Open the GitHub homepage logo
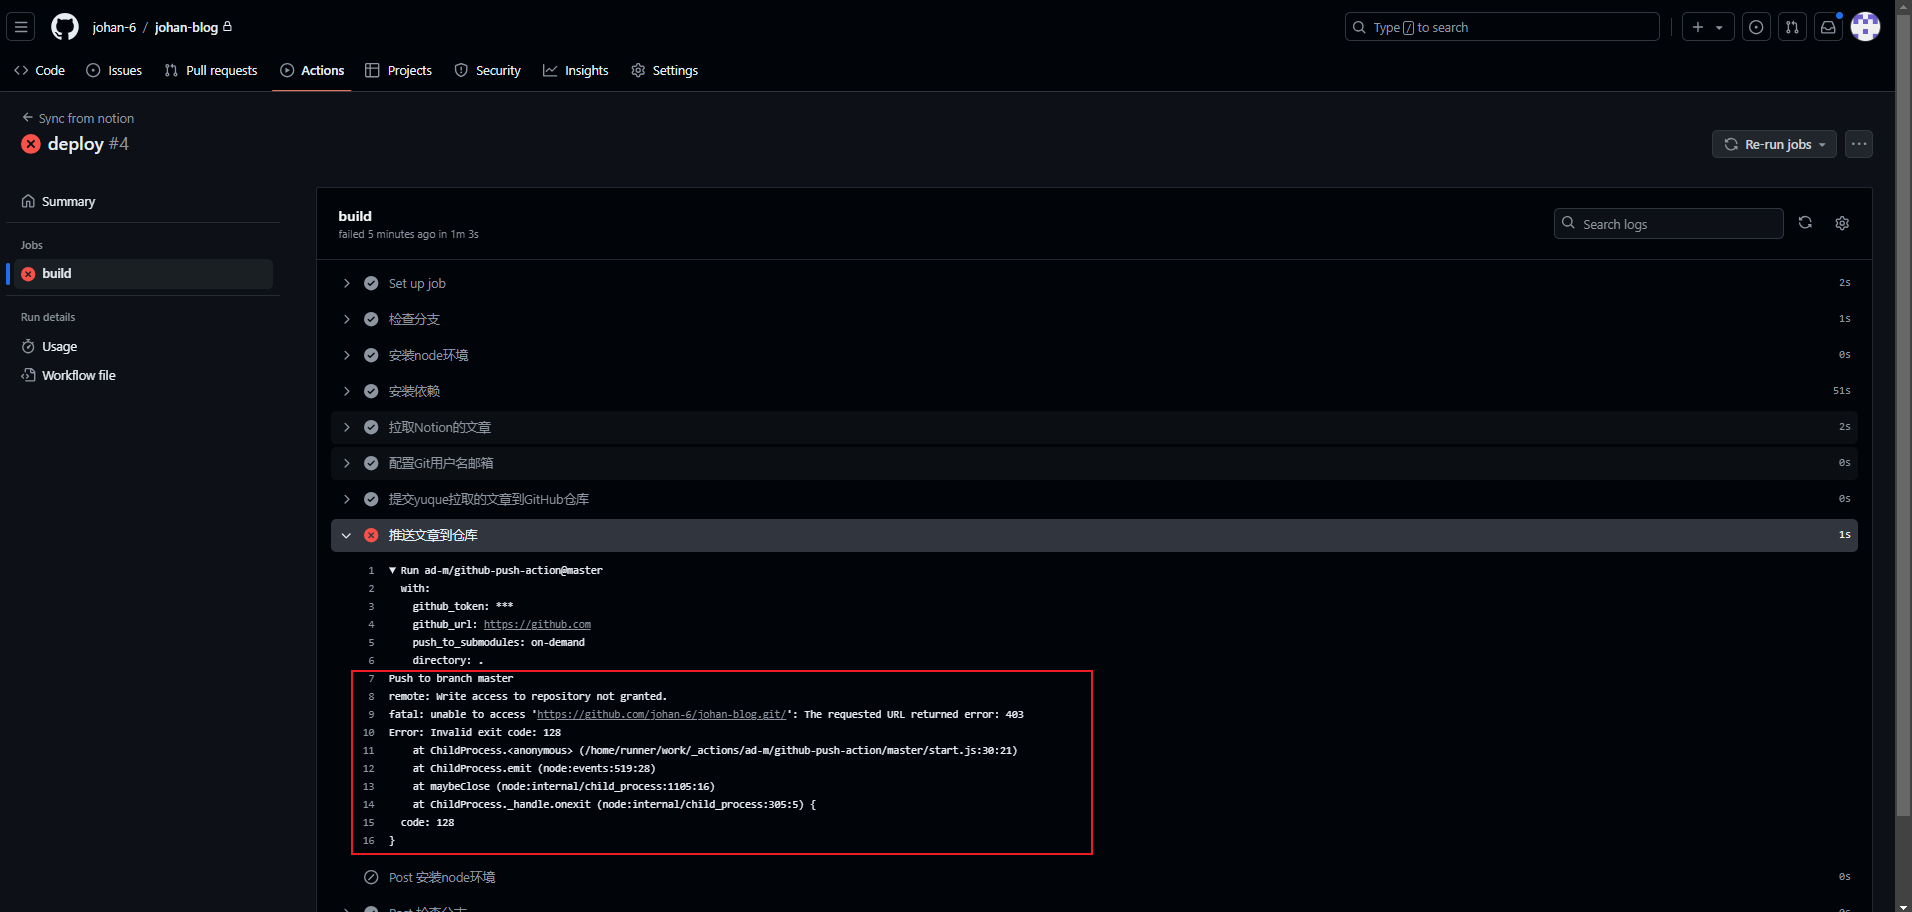The width and height of the screenshot is (1912, 912). click(65, 27)
